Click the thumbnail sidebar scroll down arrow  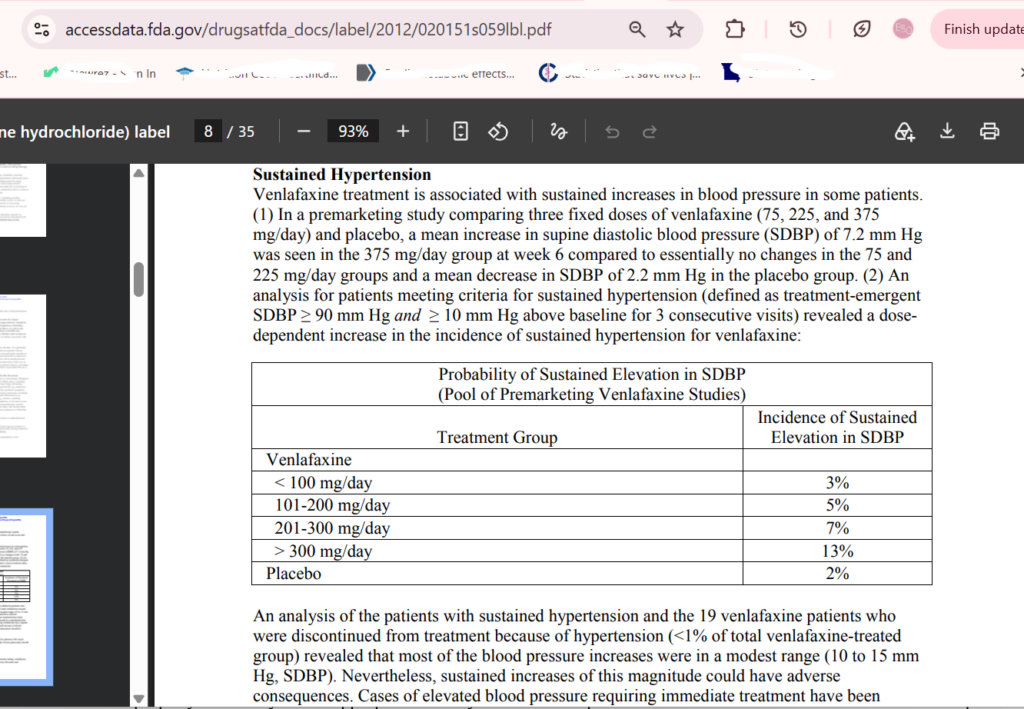138,699
